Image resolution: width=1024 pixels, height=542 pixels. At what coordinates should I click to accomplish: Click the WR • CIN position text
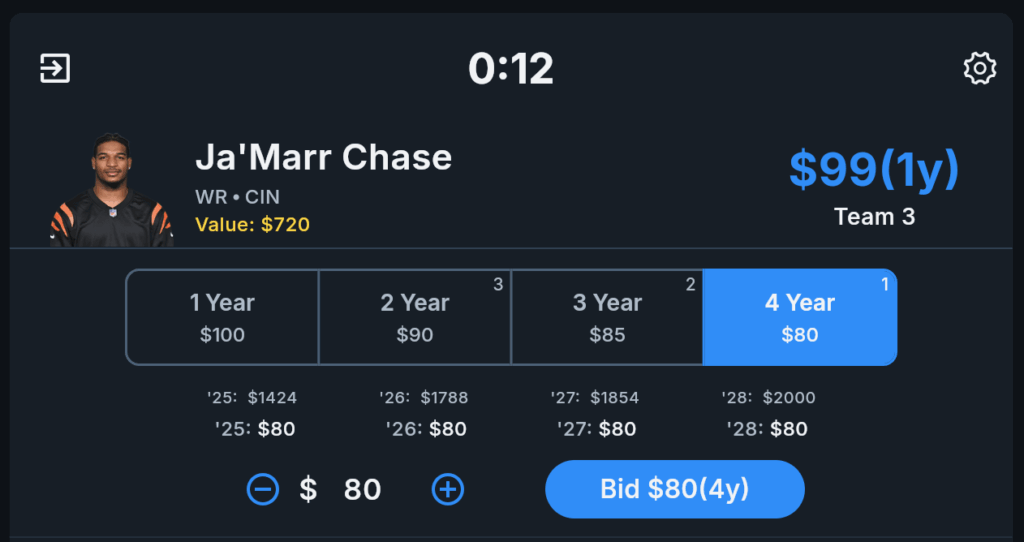click(238, 197)
